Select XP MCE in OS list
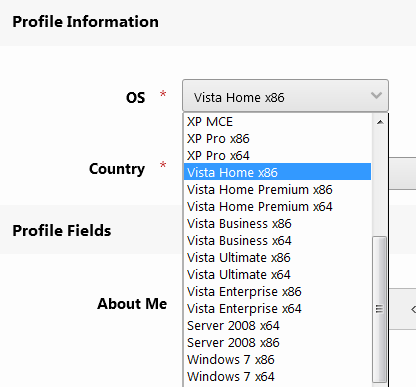This screenshot has width=416, height=387. tap(277, 121)
